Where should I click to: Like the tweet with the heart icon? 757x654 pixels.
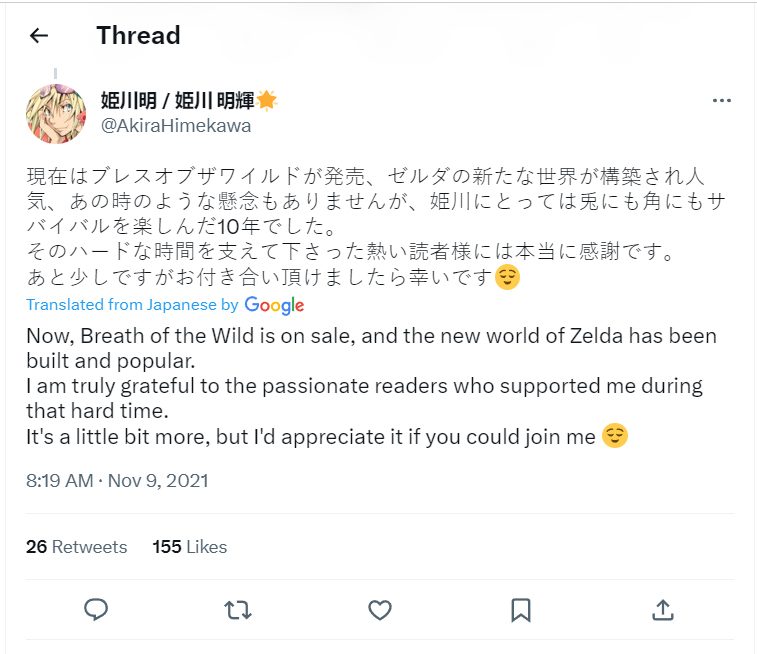[x=378, y=609]
